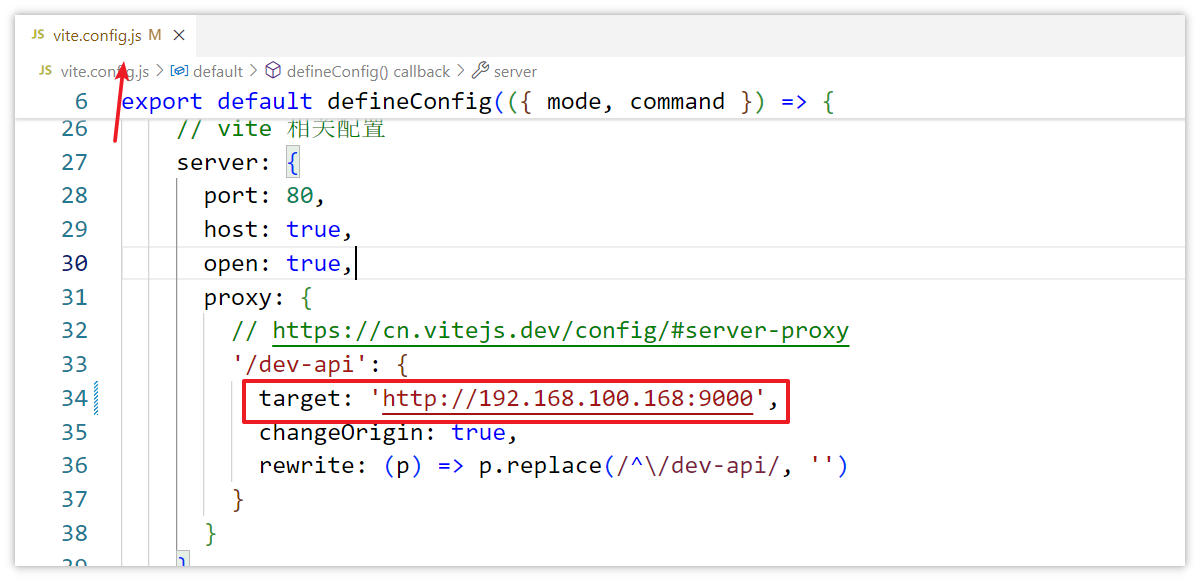Select line number 34 in the gutter

74,399
